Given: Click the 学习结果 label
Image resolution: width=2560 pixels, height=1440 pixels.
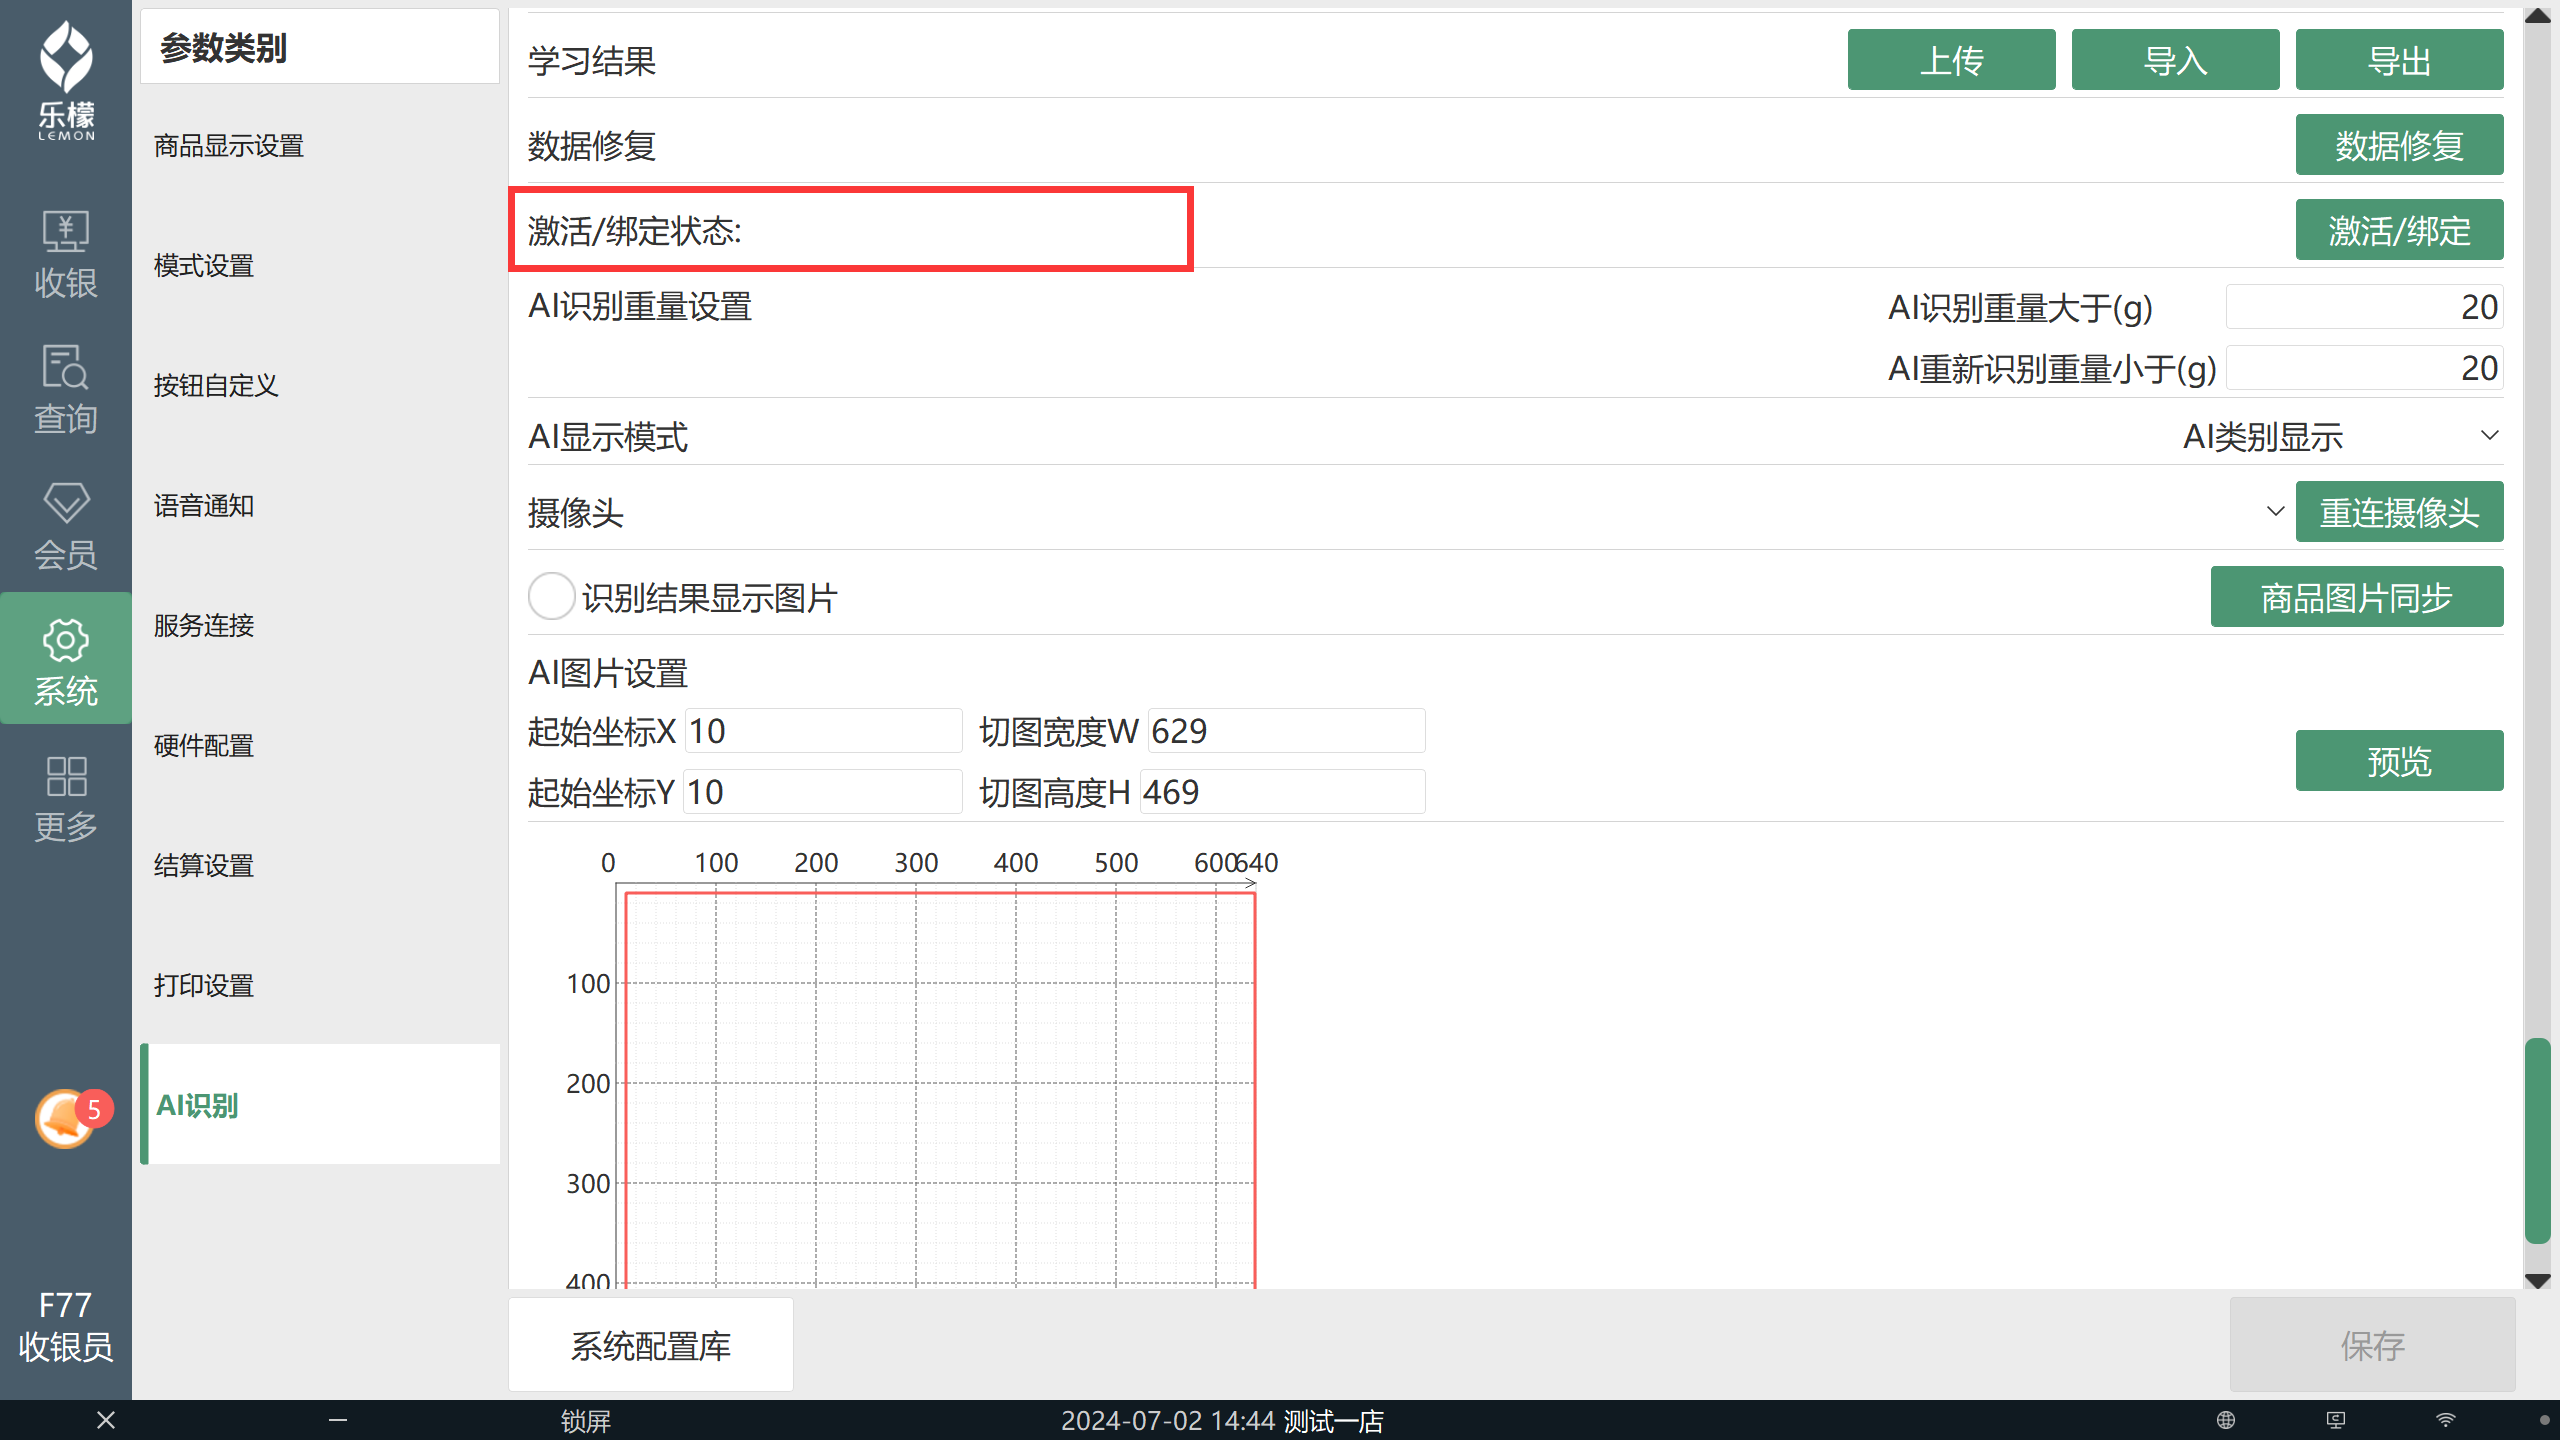Looking at the screenshot, I should (x=592, y=61).
